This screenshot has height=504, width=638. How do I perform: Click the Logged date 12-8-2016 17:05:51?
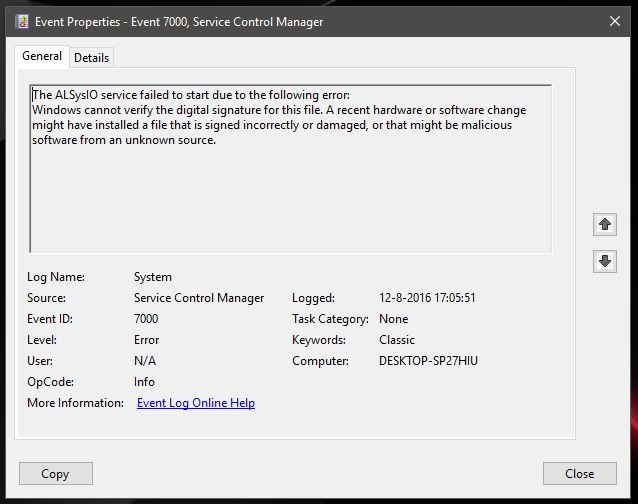[x=427, y=298]
